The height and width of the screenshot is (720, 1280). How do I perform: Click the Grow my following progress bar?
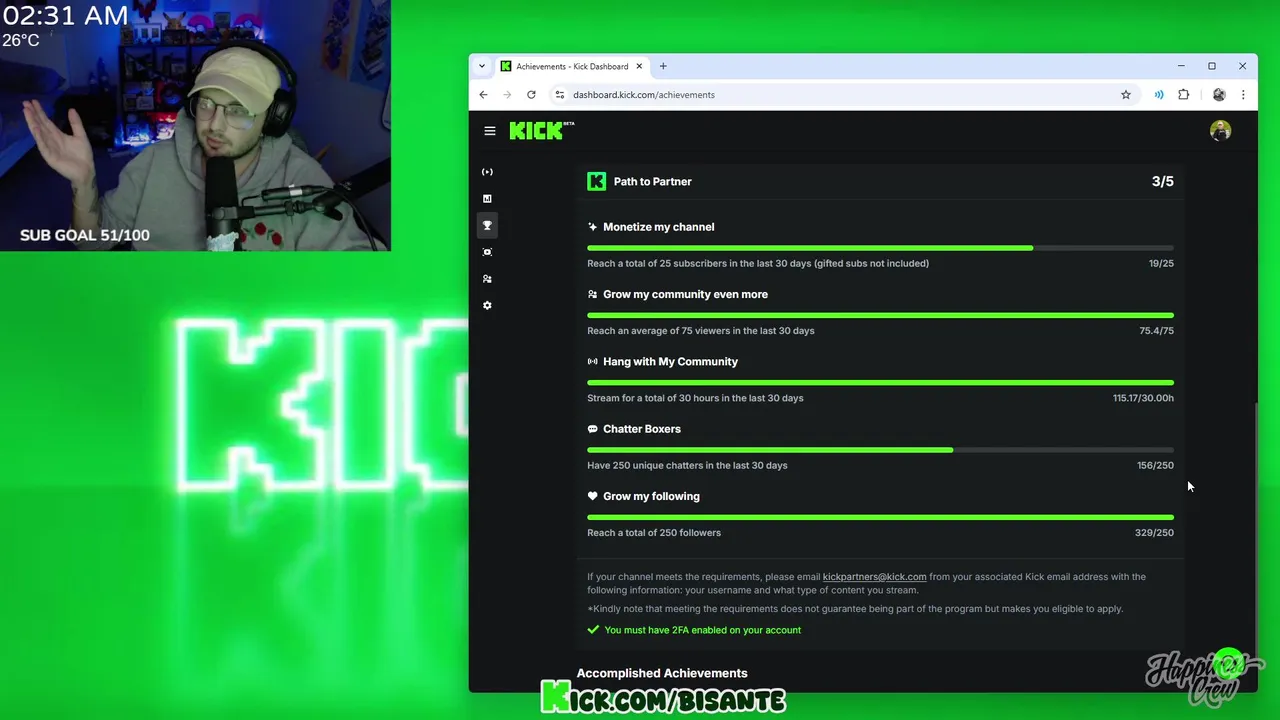[880, 517]
